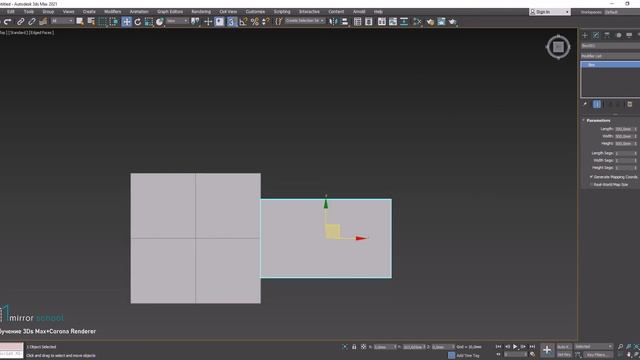Image resolution: width=640 pixels, height=360 pixels.
Task: Open Schematic View icon
Action: [404, 22]
